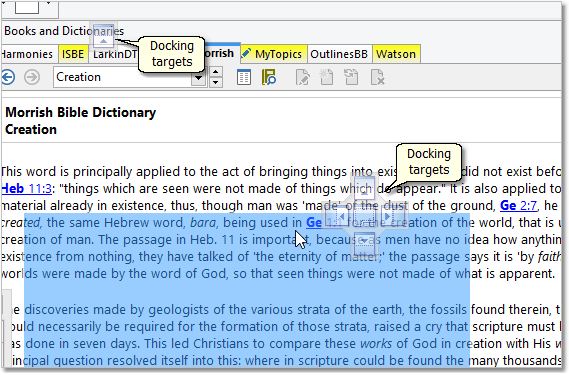Image resolution: width=569 pixels, height=375 pixels.
Task: Go forward with the grey right arrow
Action: coord(32,77)
